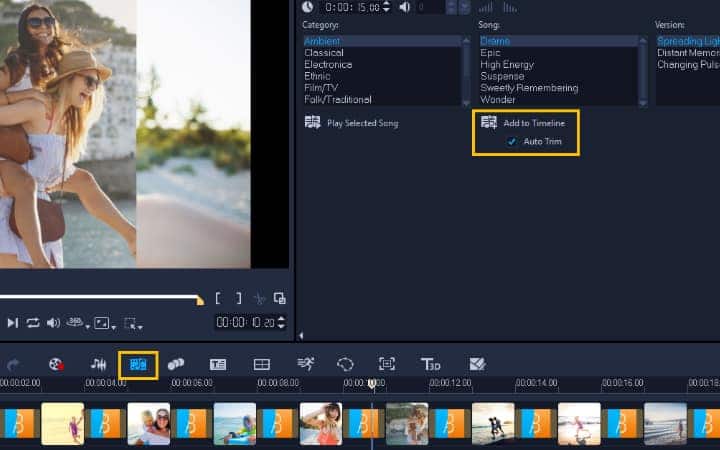Screen dimensions: 720x450
Task: Open the Subtitle Editor toolbar icon
Action: point(218,364)
